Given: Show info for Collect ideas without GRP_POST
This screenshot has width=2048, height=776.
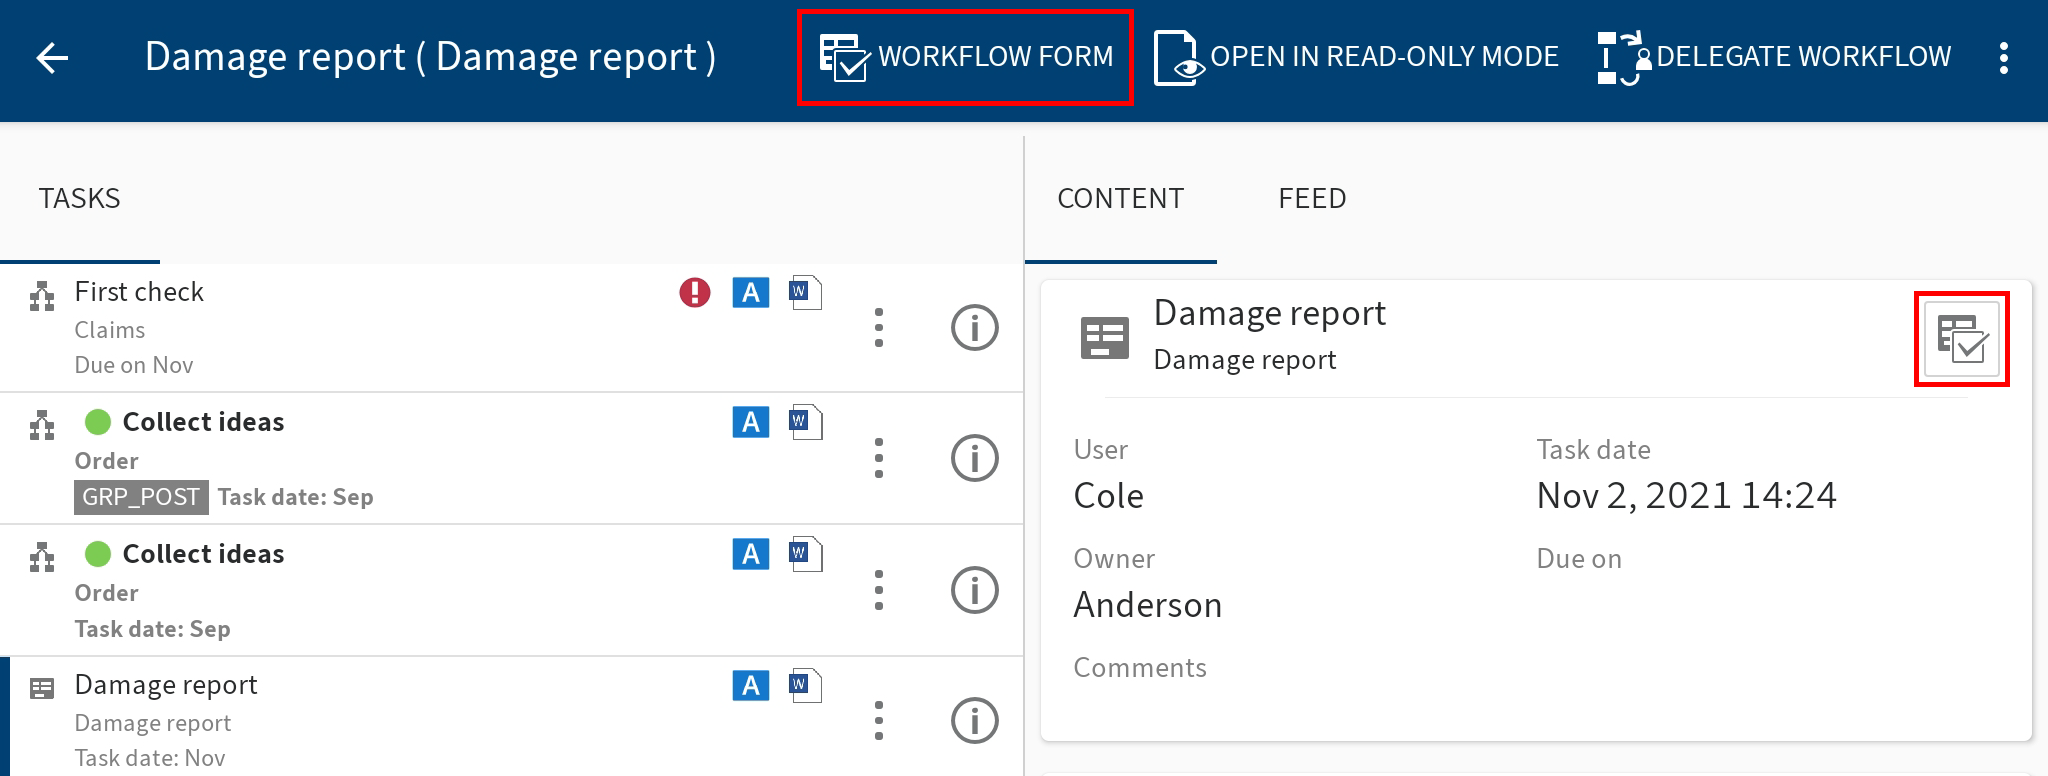Looking at the screenshot, I should [x=975, y=590].
